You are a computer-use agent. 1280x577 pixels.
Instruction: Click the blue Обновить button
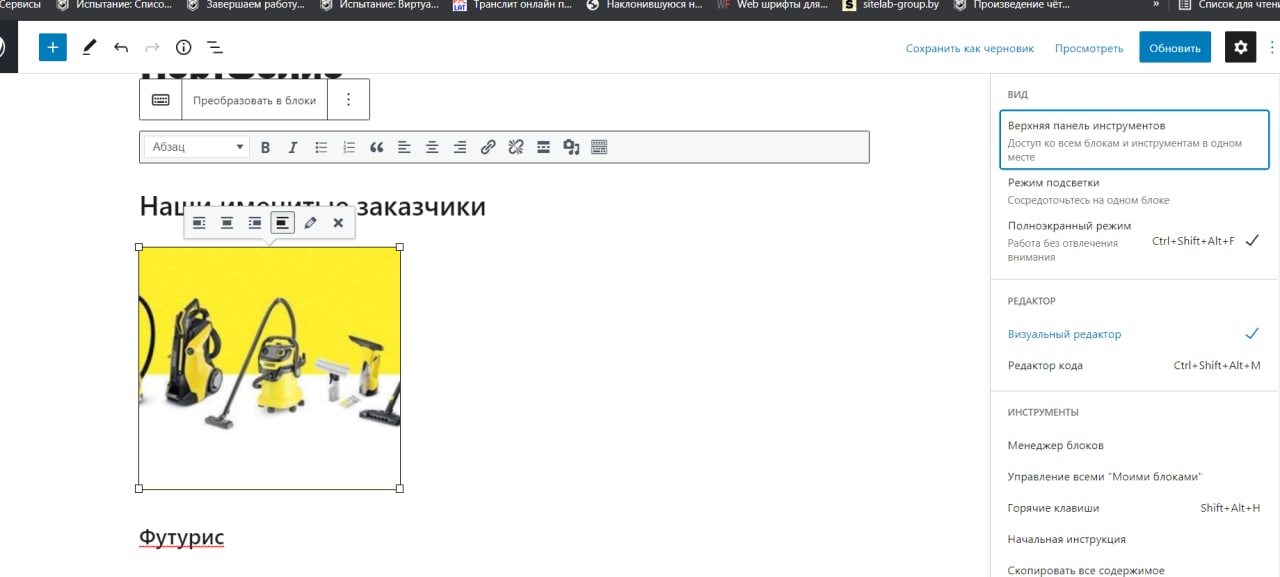pos(1175,47)
